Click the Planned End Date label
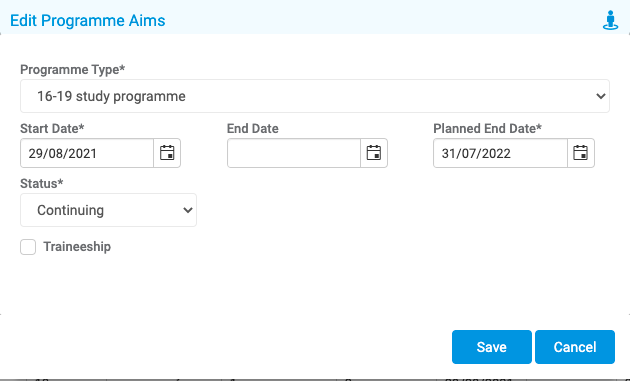The height and width of the screenshot is (381, 630). click(x=487, y=129)
